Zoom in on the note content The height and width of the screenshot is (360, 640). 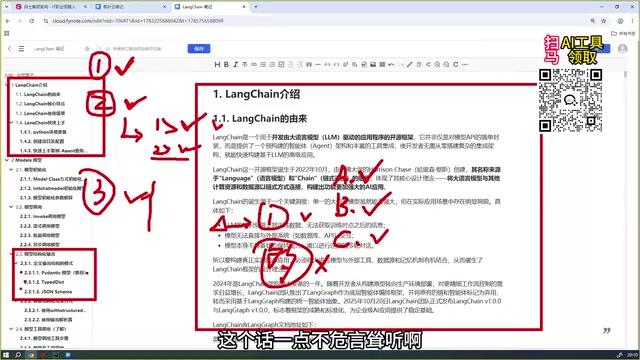coord(437,64)
